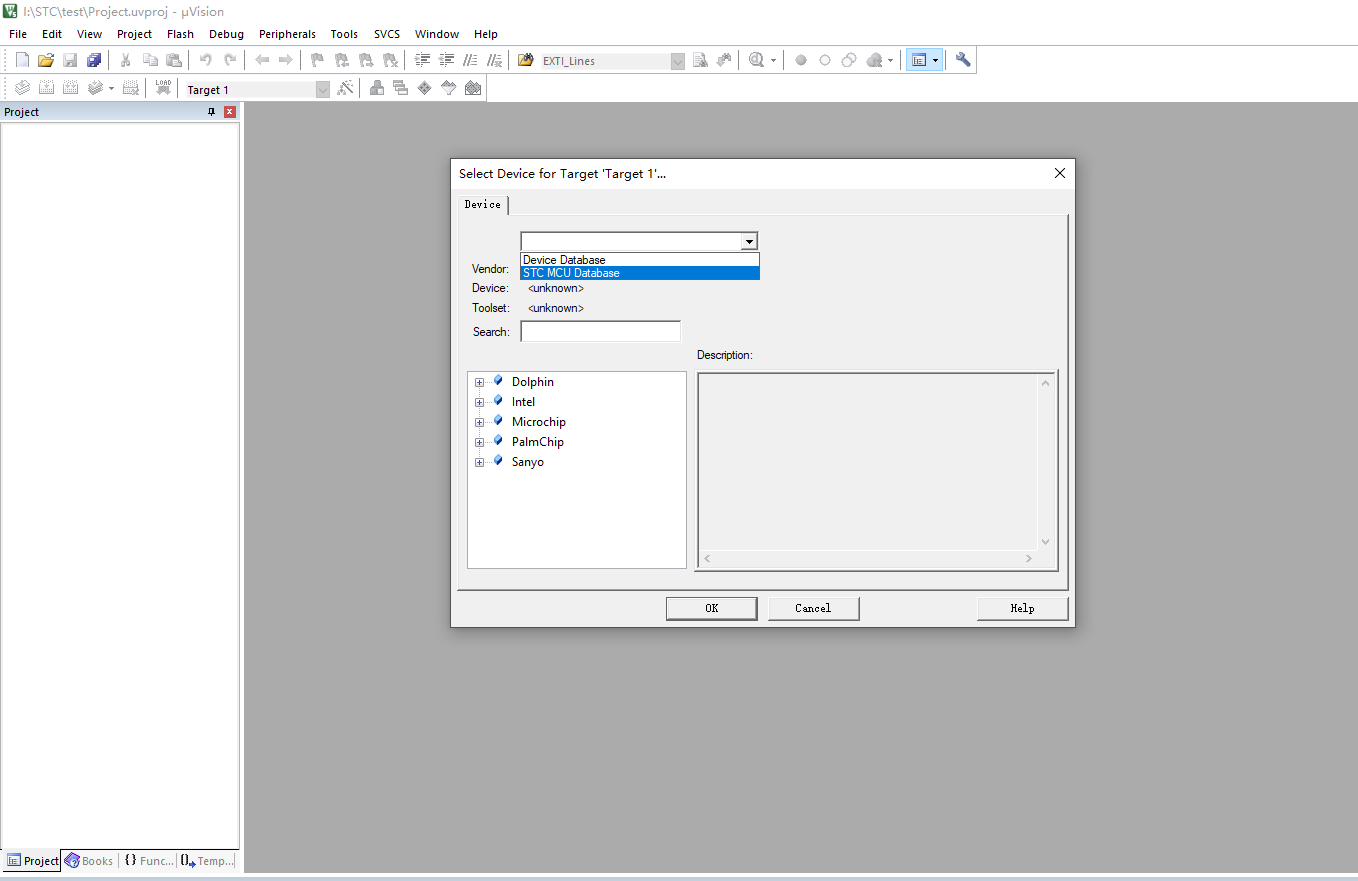The image size is (1358, 881).
Task: Click Help in Select Device dialog
Action: coord(1022,608)
